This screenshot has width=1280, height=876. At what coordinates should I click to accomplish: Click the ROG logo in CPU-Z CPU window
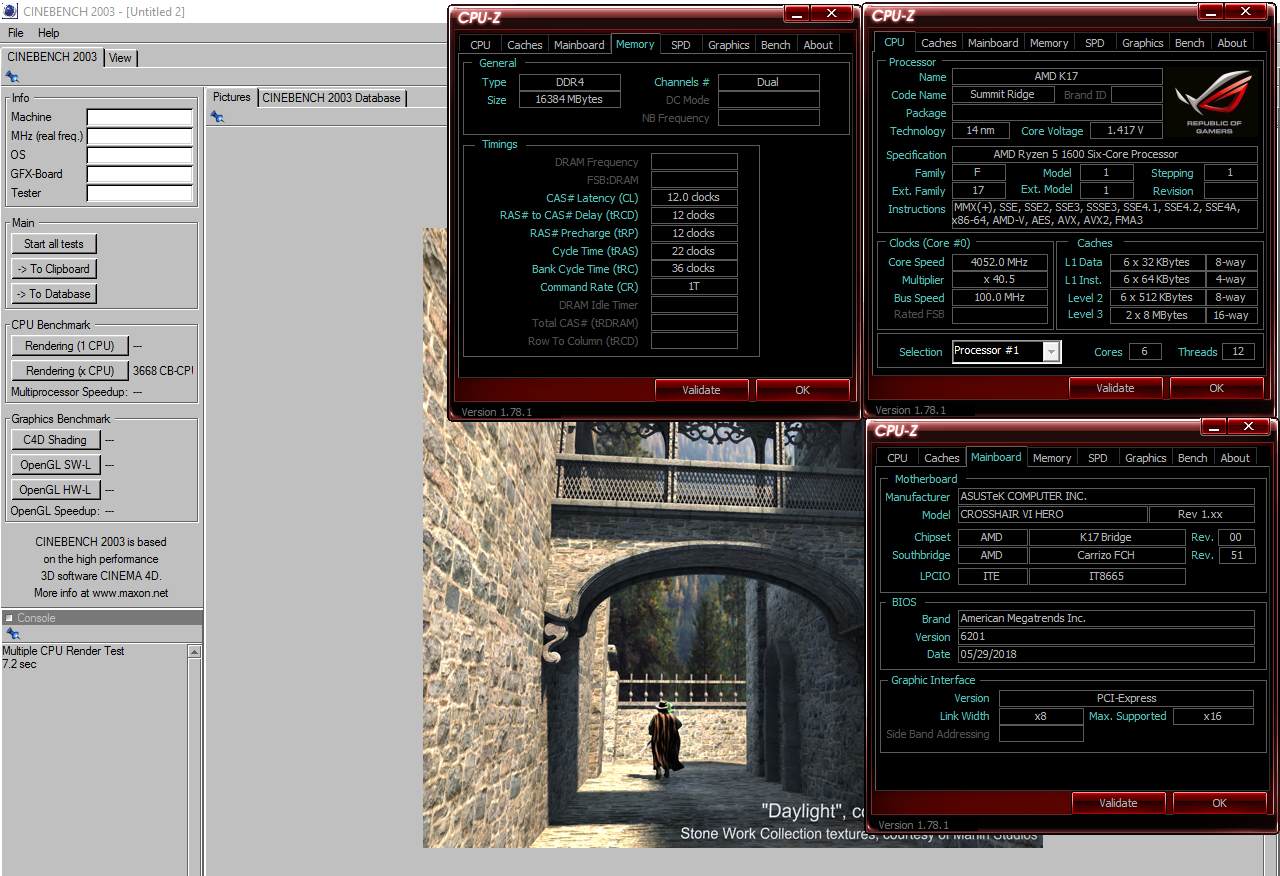pos(1214,104)
